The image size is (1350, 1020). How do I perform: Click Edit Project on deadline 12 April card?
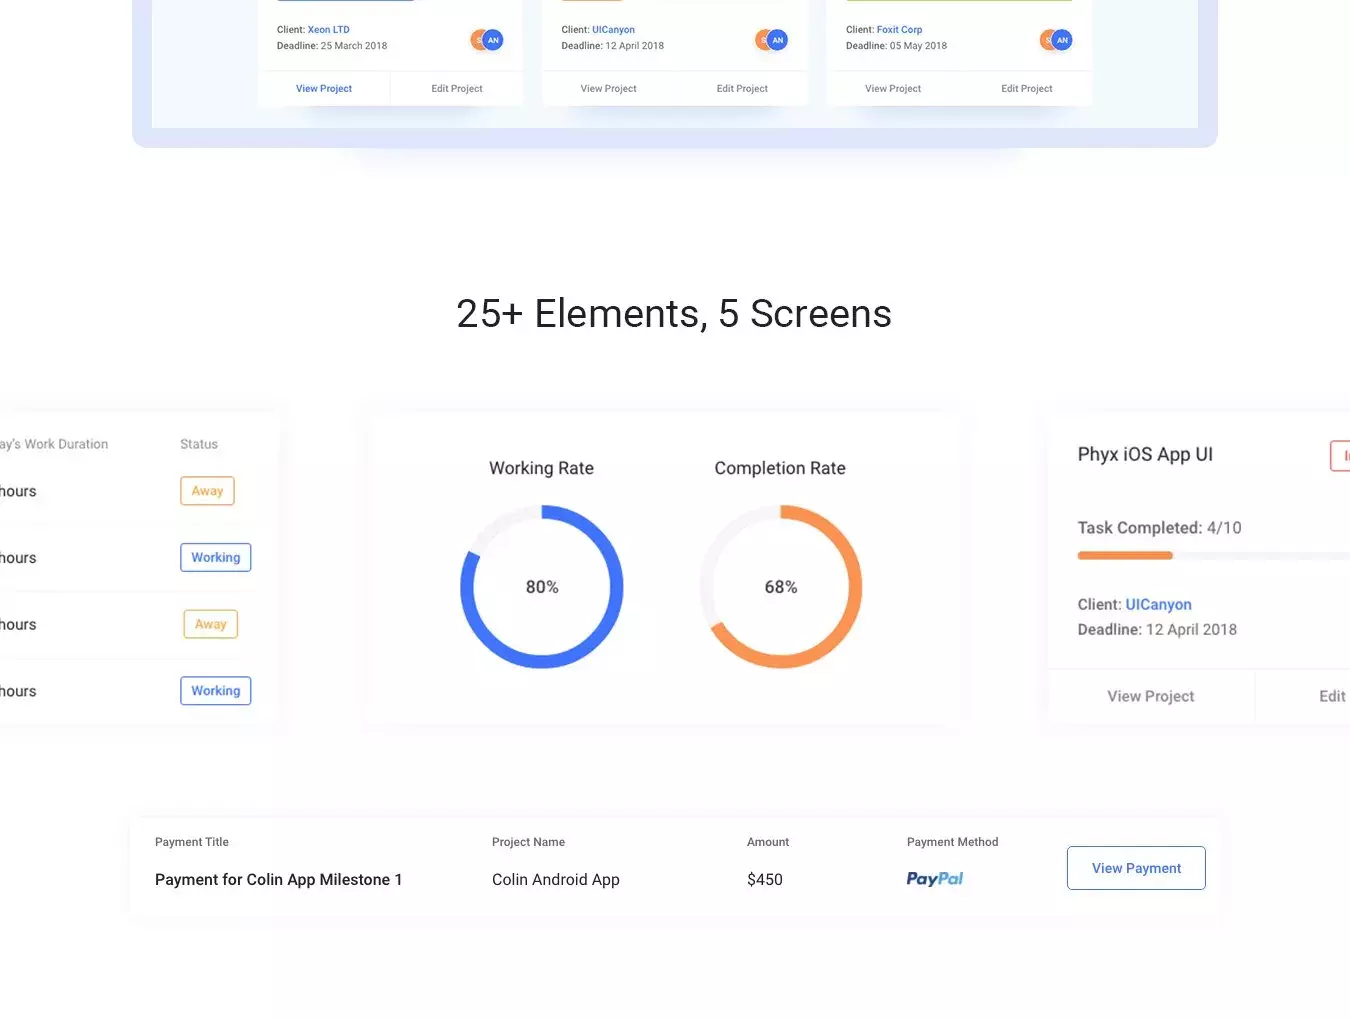point(742,89)
